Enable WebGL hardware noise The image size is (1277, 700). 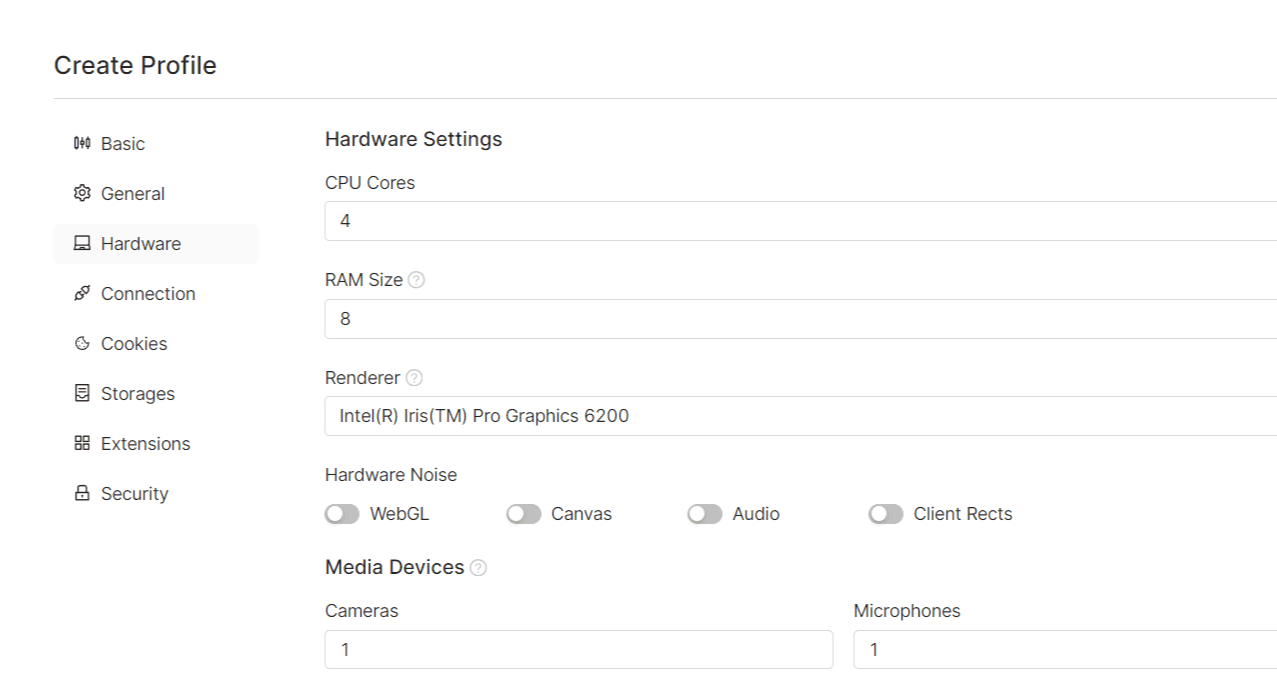tap(342, 514)
